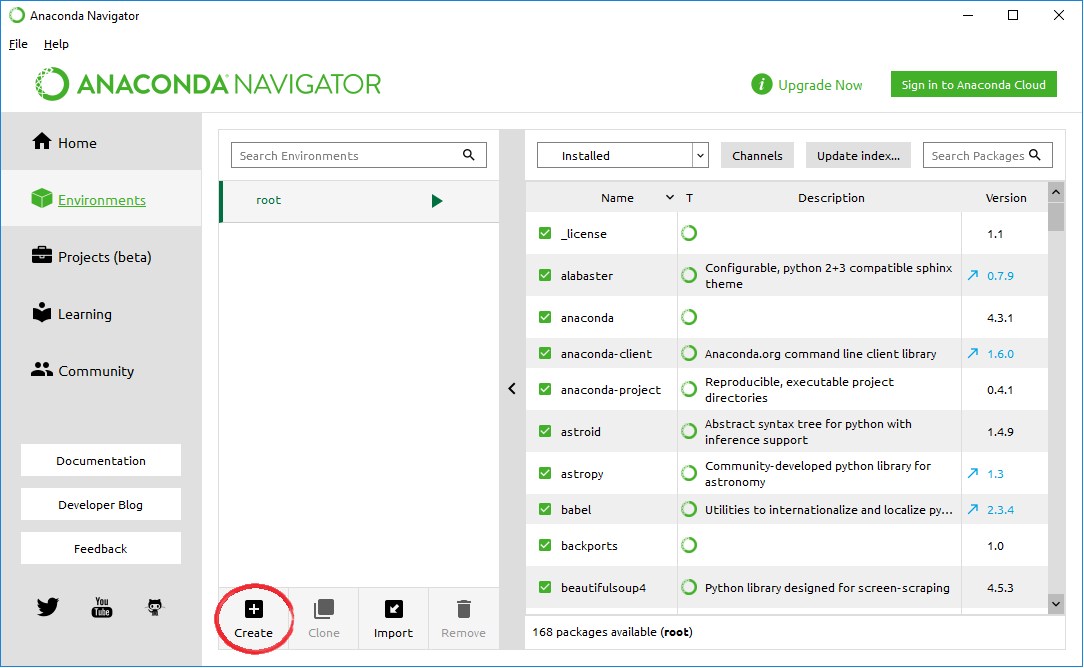Click the green play arrow beside root
The width and height of the screenshot is (1084, 668).
pos(437,201)
